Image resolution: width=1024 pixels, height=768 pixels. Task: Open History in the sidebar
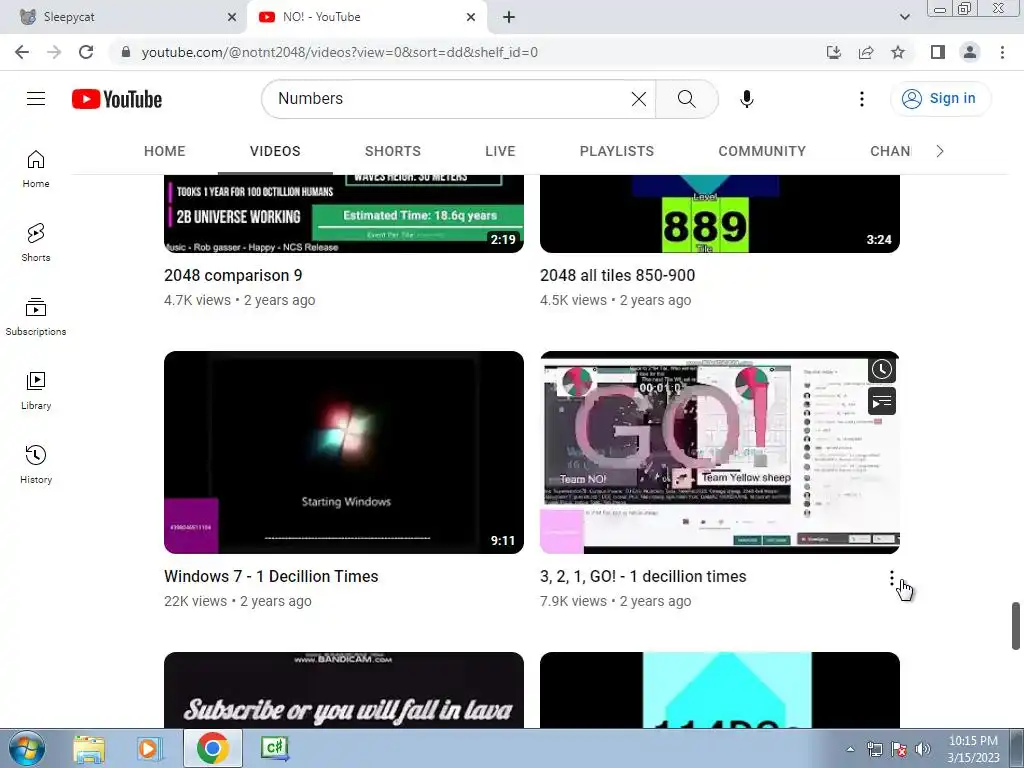[36, 465]
